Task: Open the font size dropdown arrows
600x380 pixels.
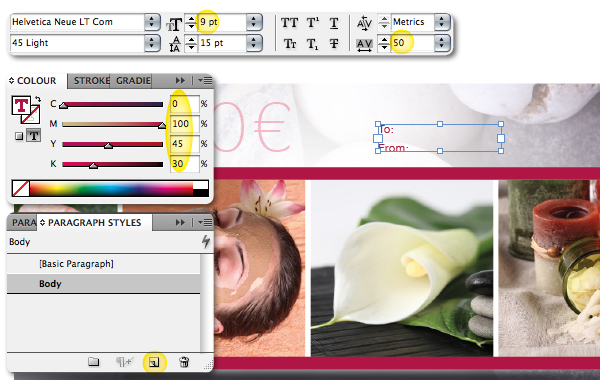Action: (x=253, y=22)
